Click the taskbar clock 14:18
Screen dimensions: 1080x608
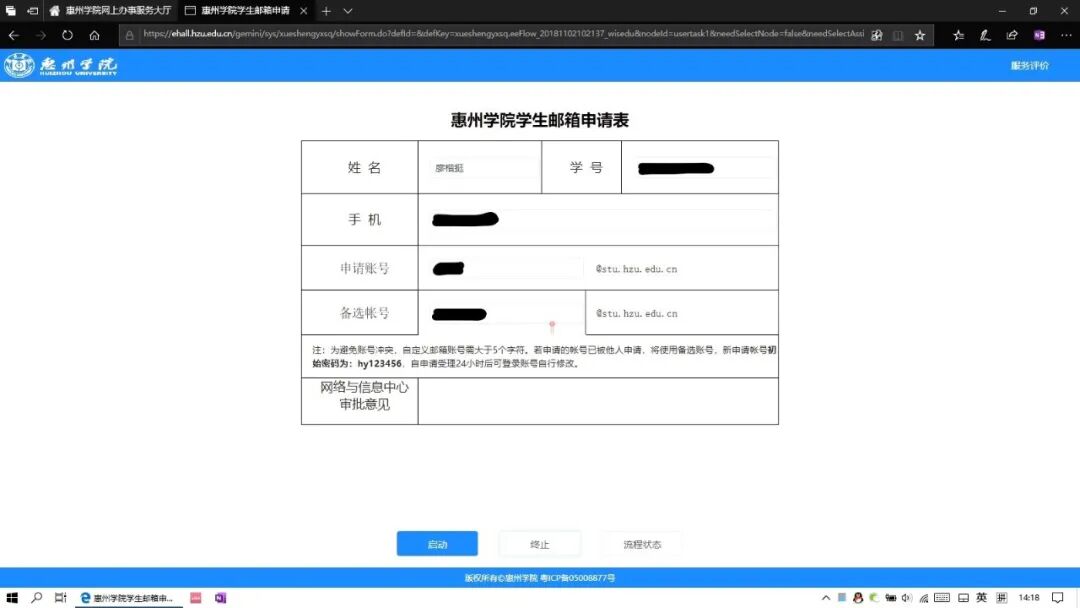coord(1029,598)
